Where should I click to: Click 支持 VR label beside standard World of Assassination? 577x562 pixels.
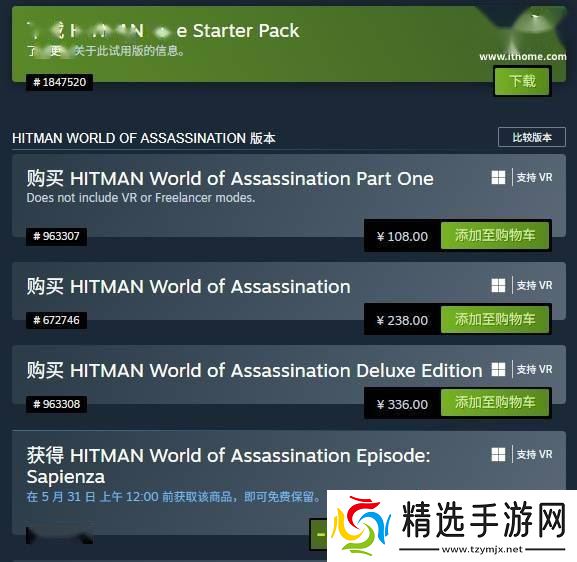point(534,286)
